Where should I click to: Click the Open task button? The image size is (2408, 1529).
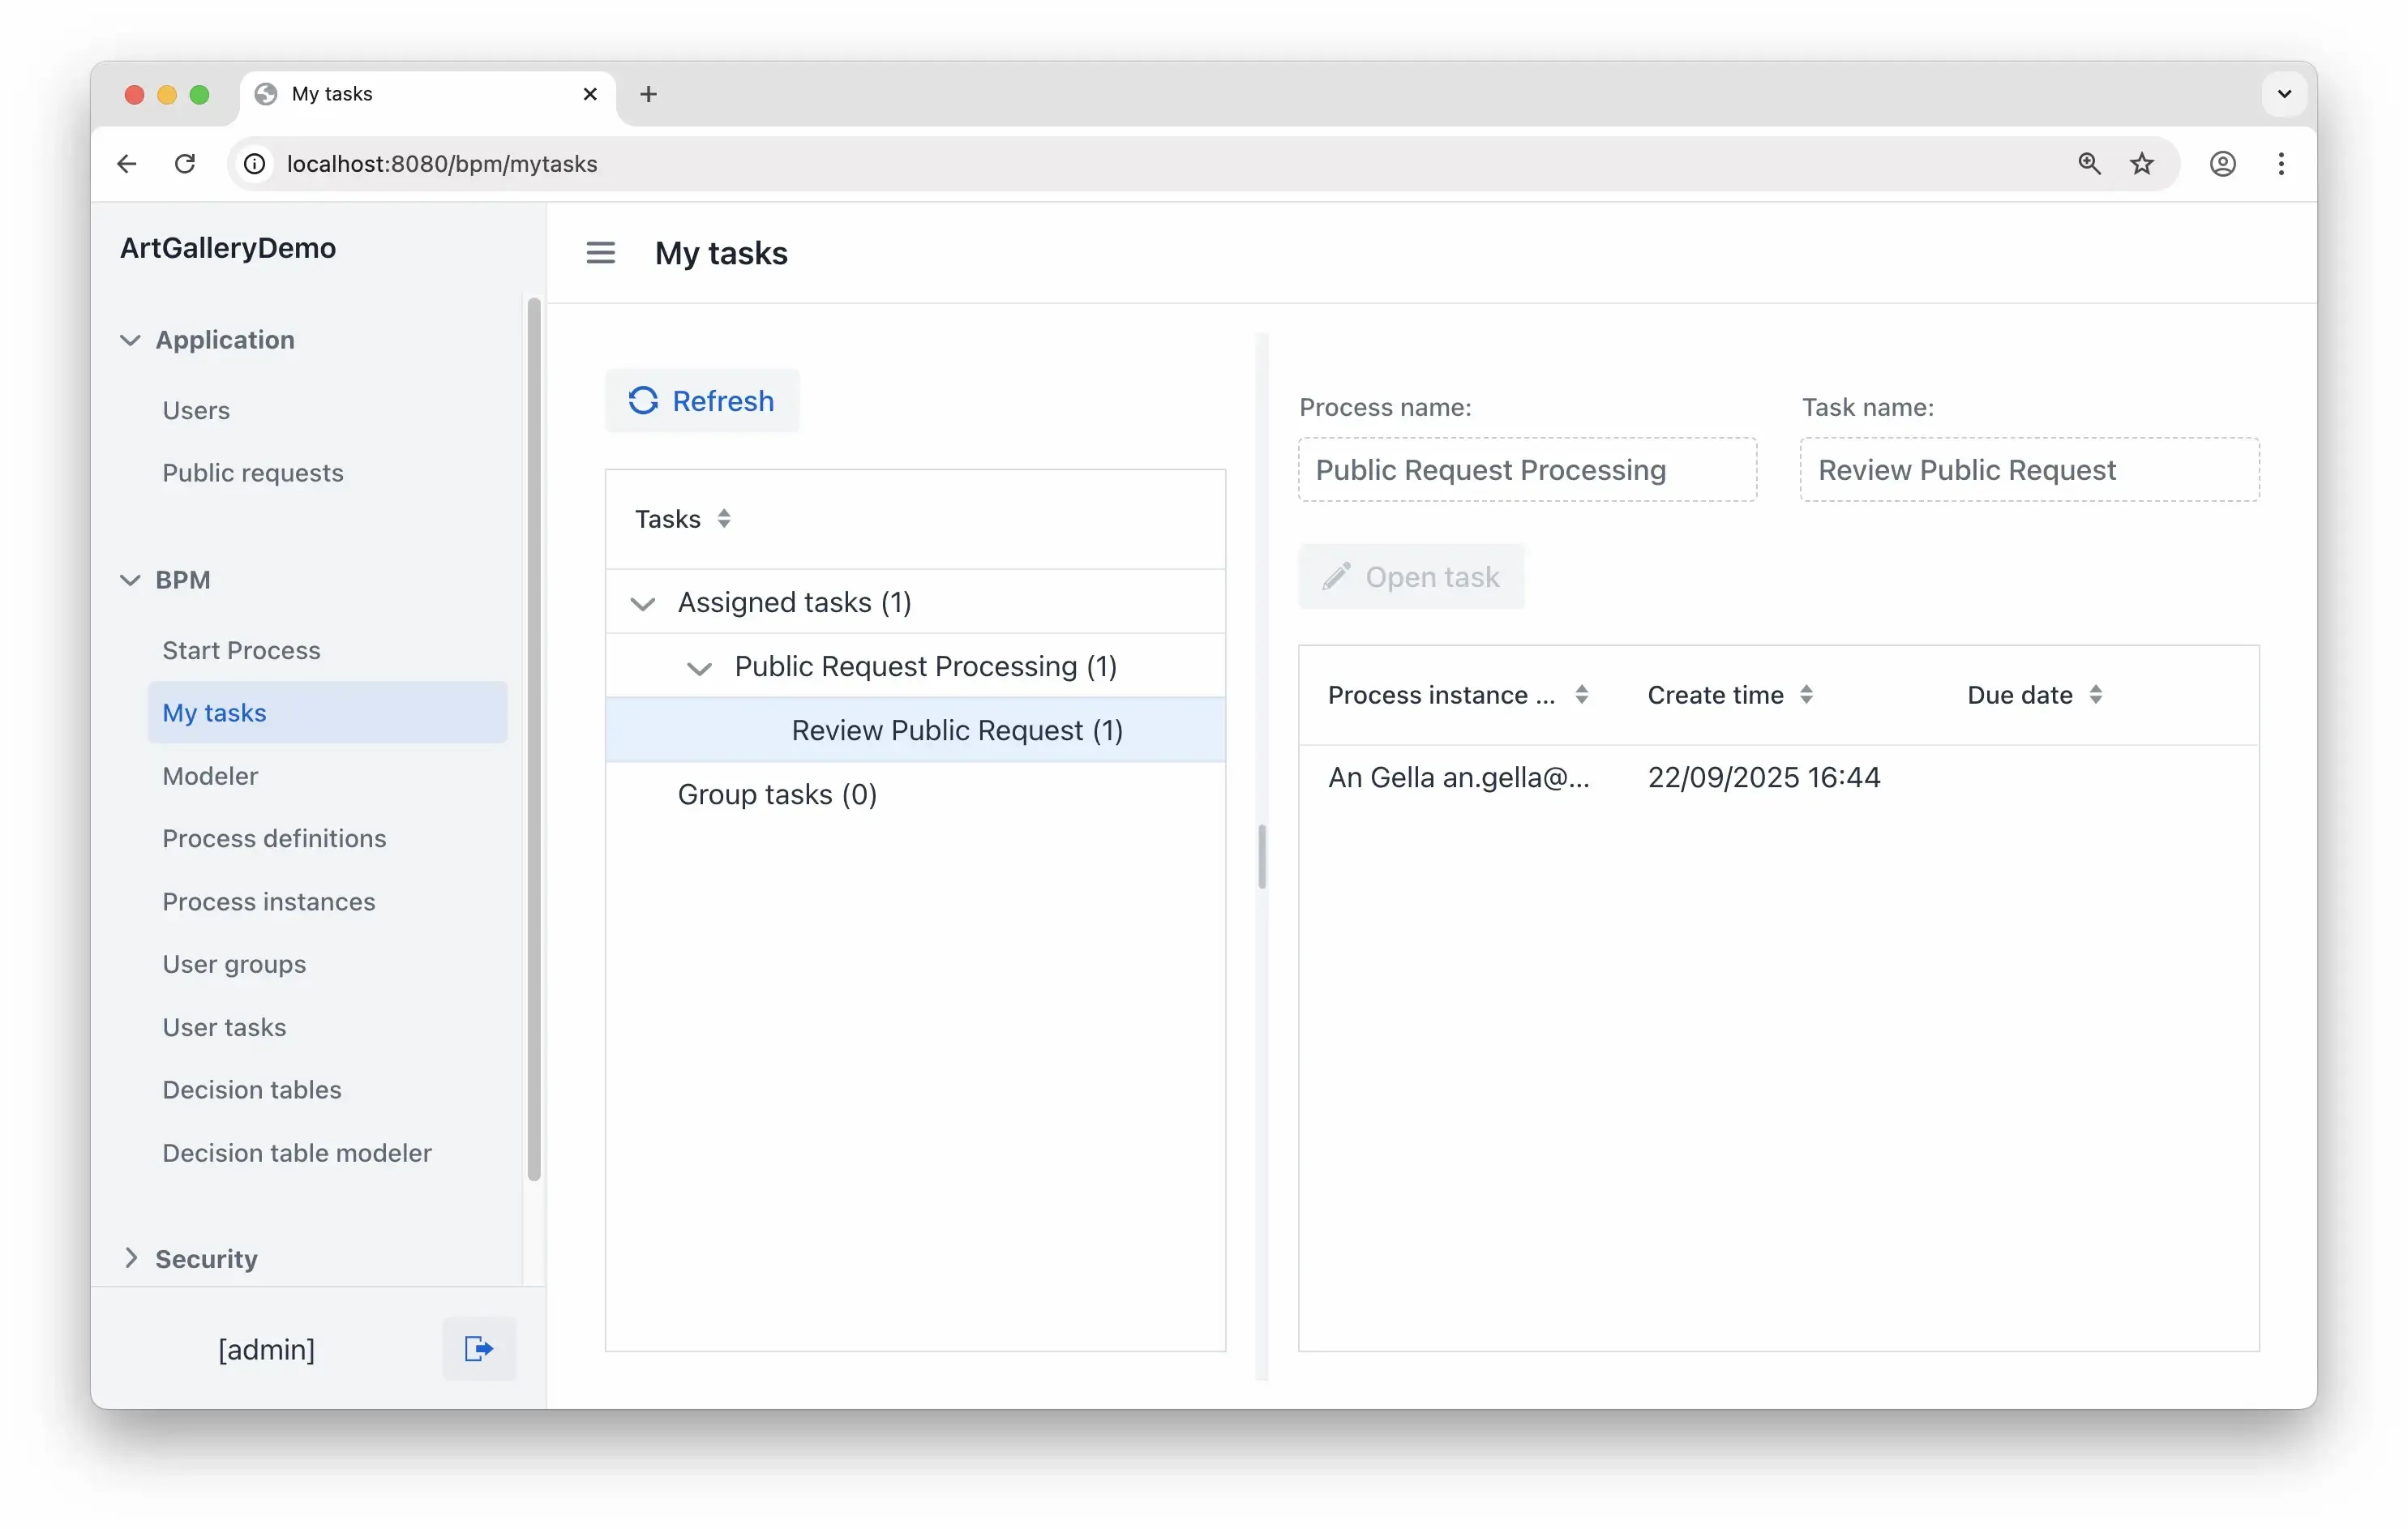pyautogui.click(x=1411, y=577)
